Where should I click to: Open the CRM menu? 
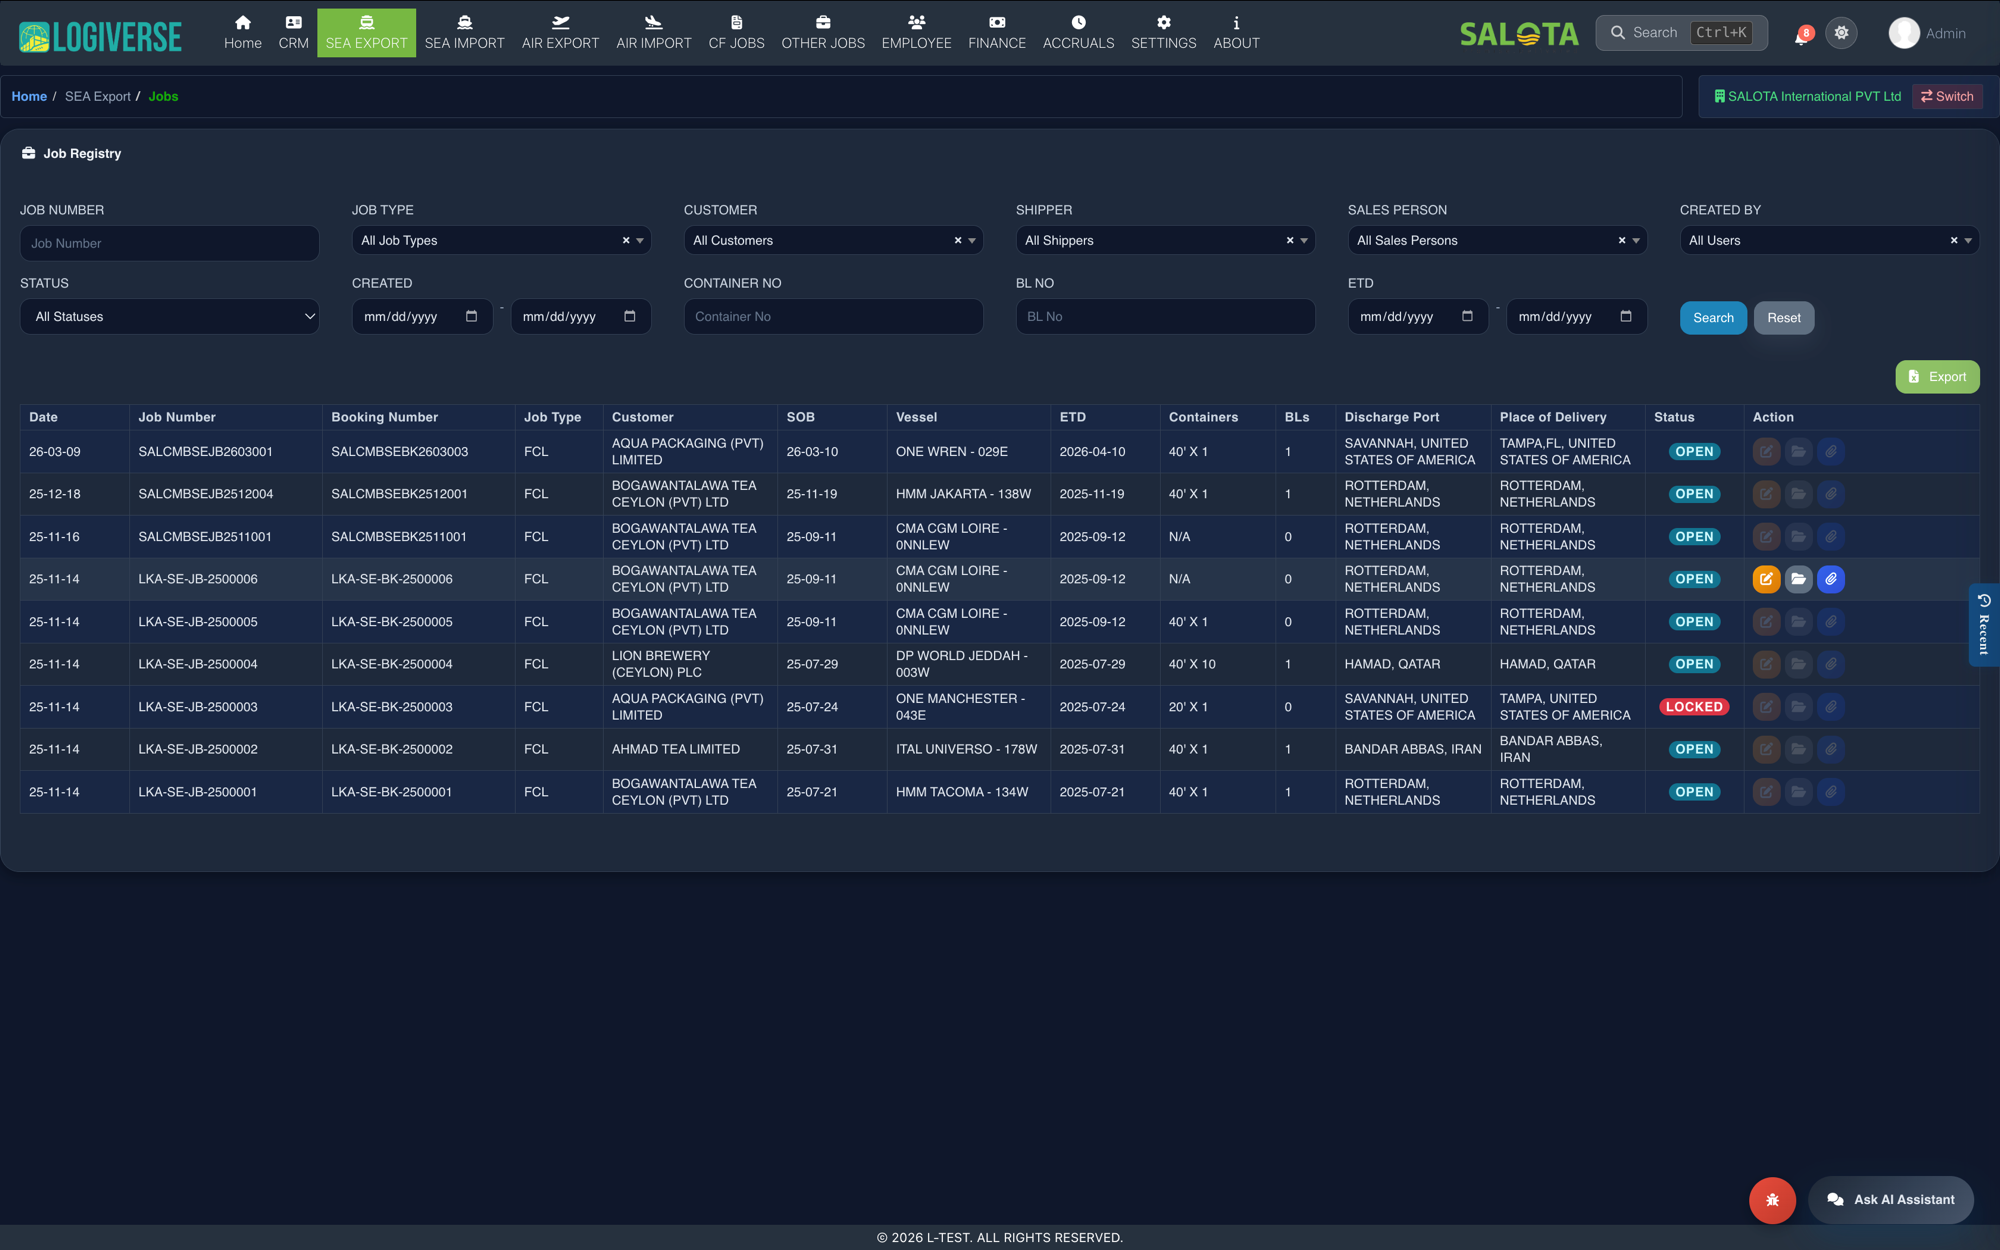(293, 33)
